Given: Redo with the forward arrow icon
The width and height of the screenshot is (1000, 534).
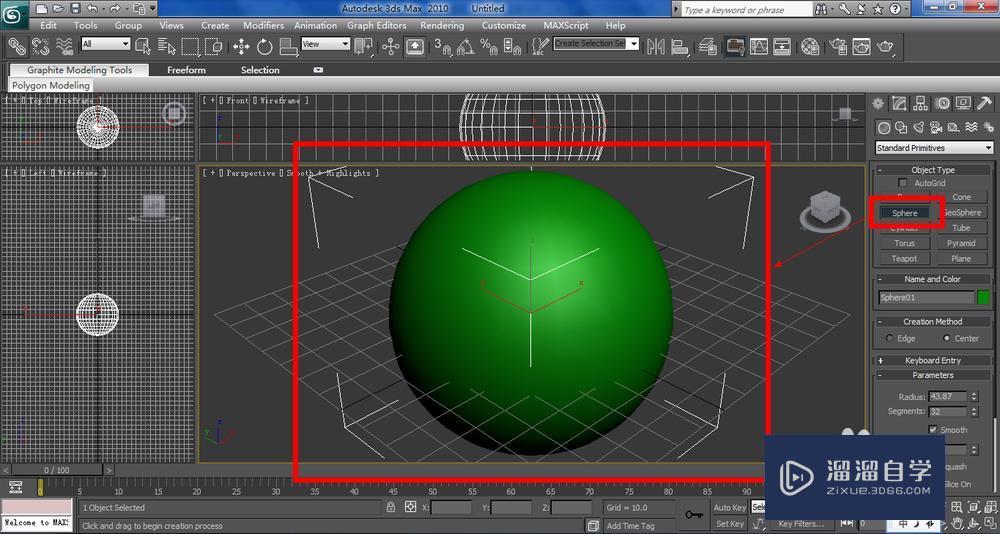Looking at the screenshot, I should click(115, 9).
